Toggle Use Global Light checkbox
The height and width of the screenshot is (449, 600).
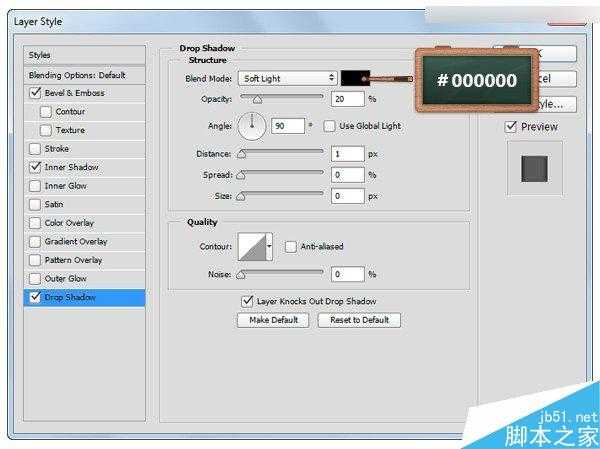(x=330, y=126)
